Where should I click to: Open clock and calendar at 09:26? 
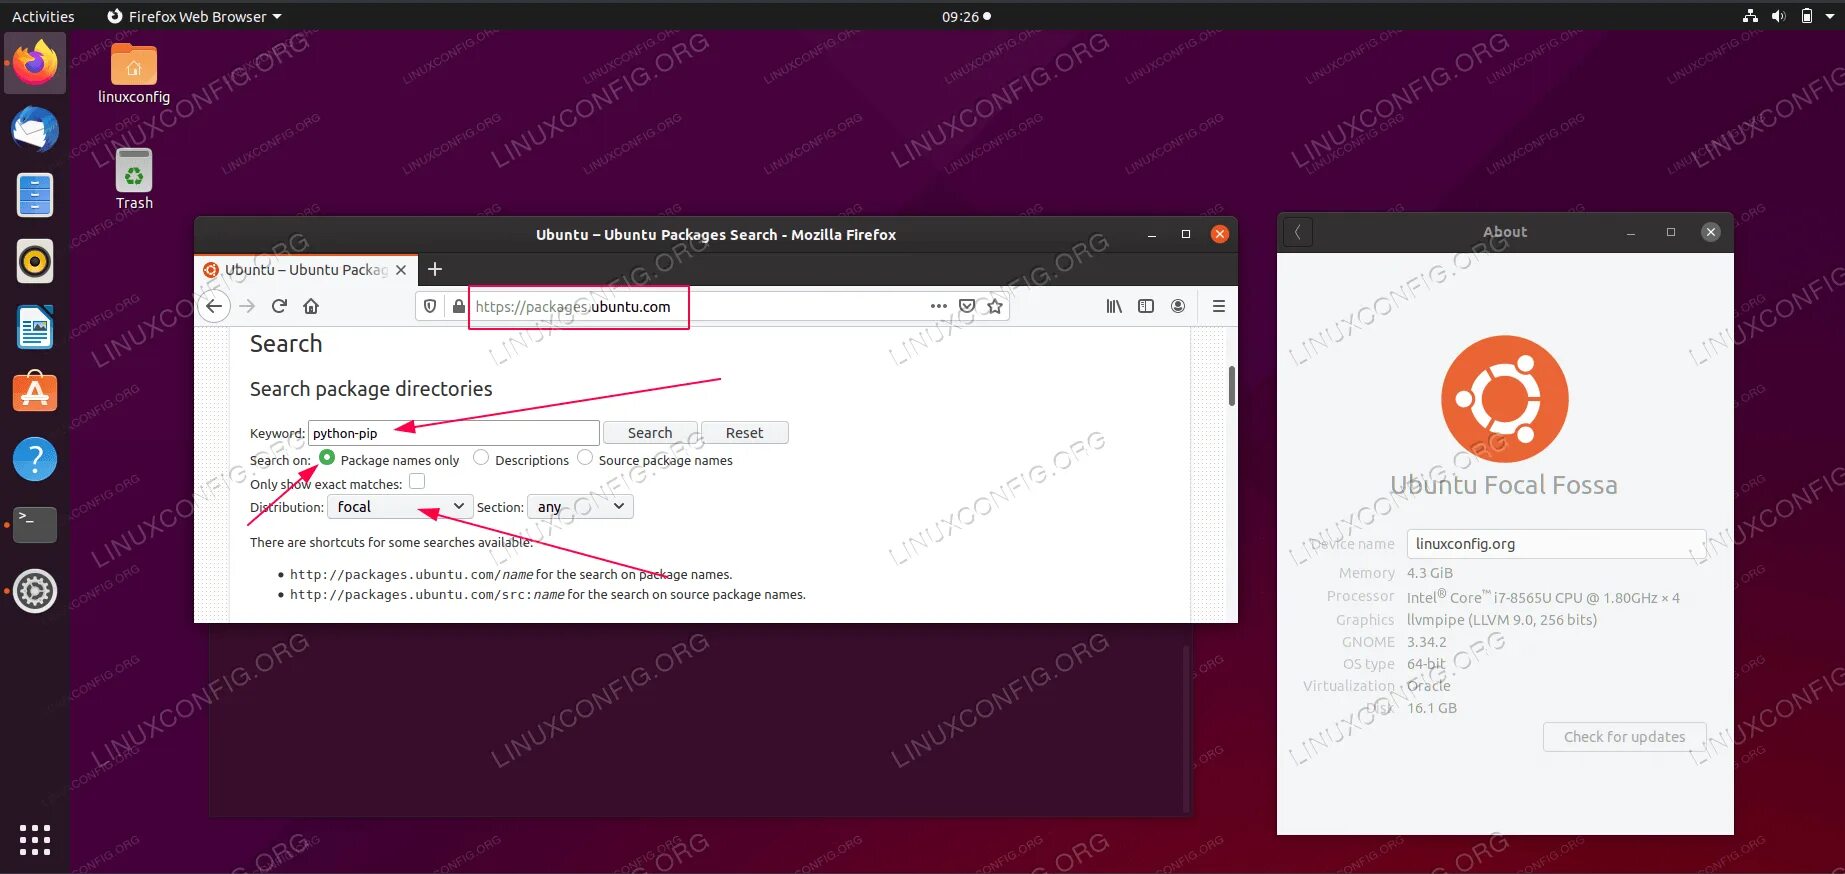966,16
